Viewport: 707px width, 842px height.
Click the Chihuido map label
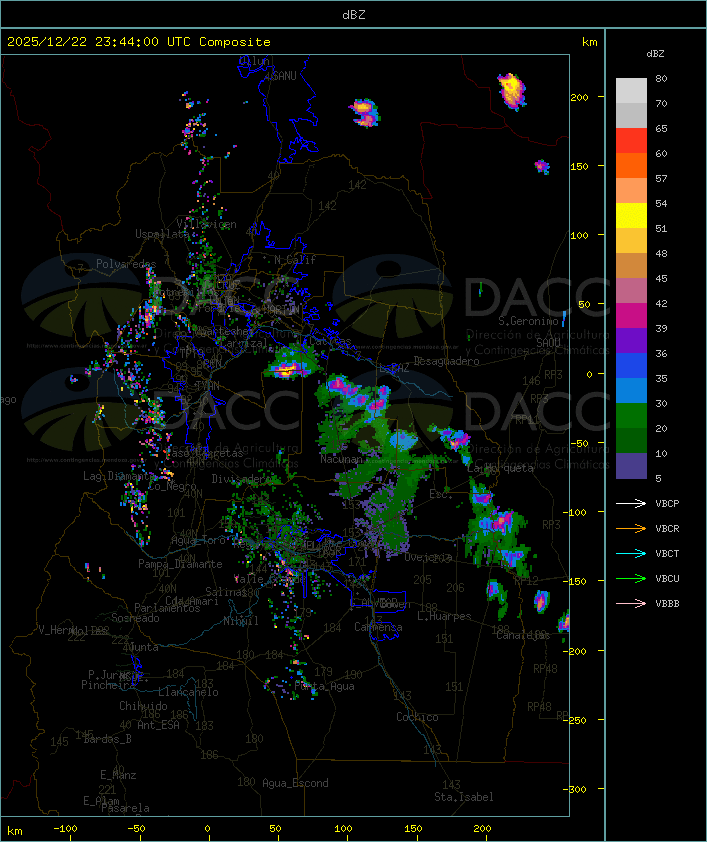143,706
